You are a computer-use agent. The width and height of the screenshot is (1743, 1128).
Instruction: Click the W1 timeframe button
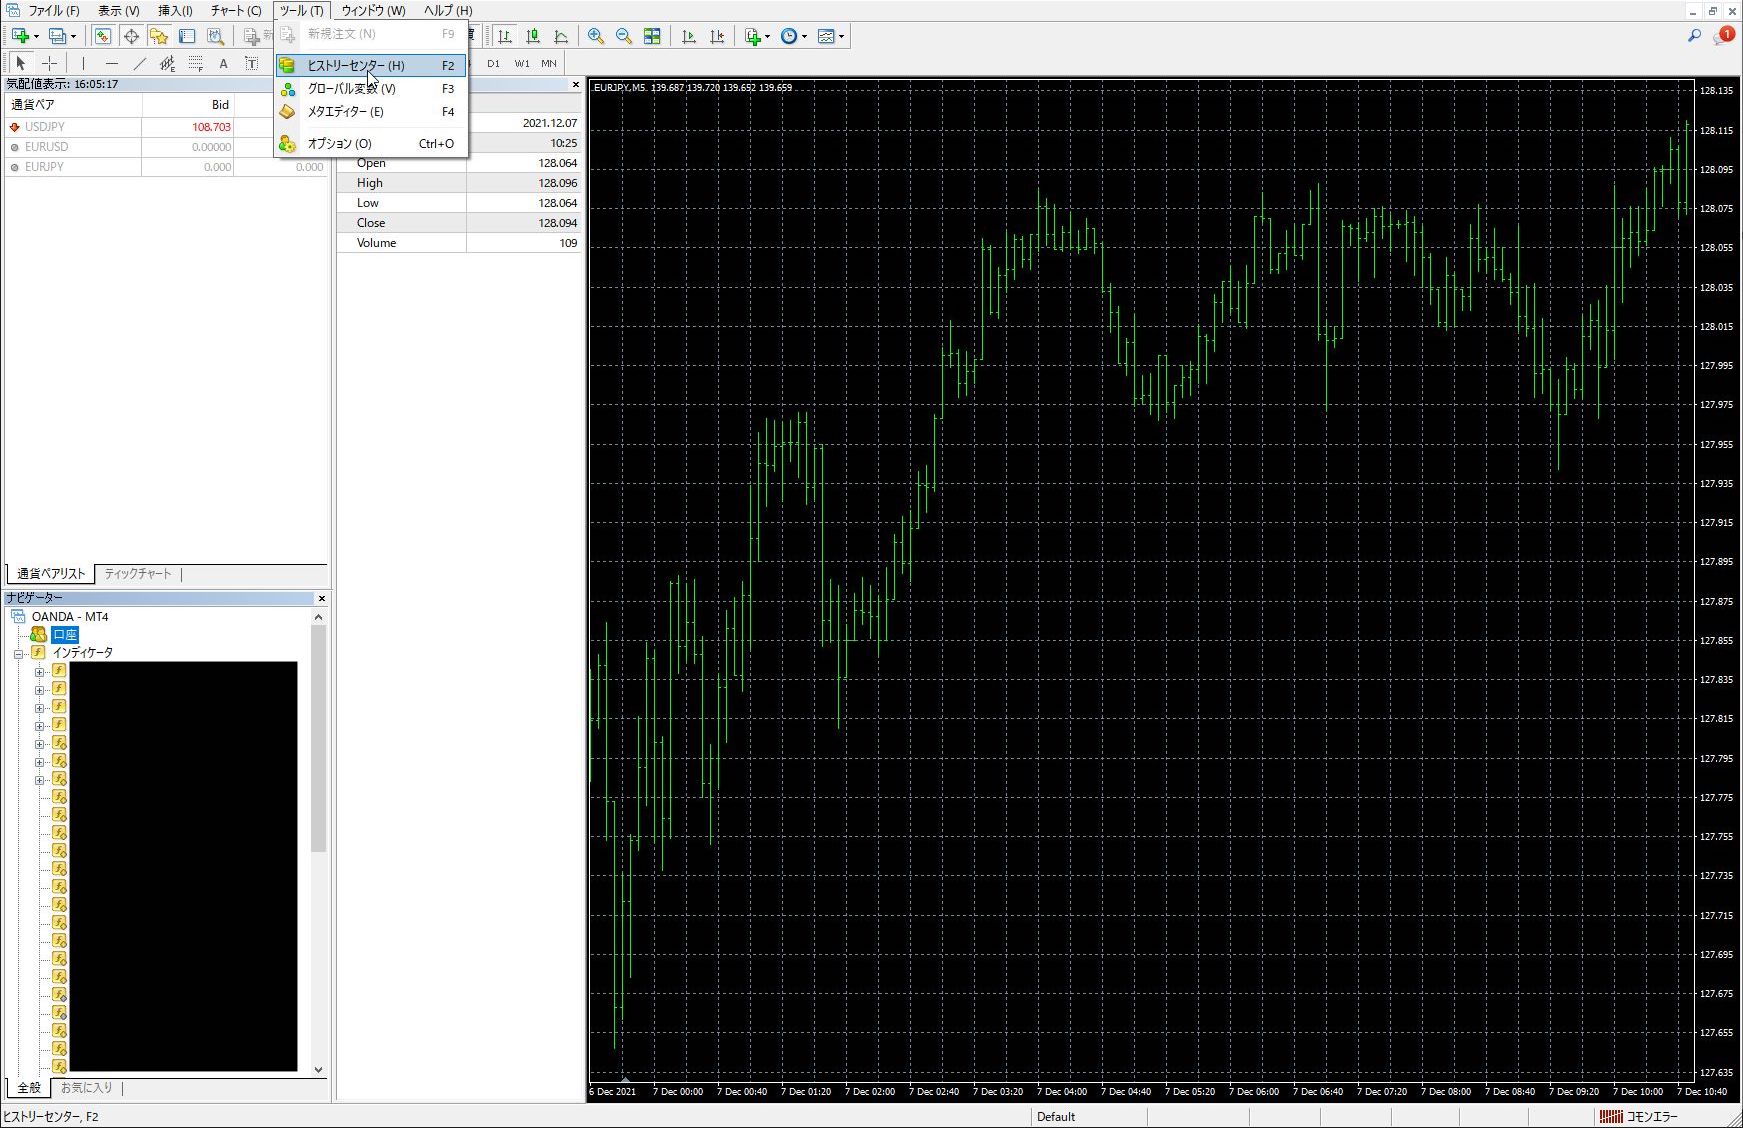coord(522,63)
